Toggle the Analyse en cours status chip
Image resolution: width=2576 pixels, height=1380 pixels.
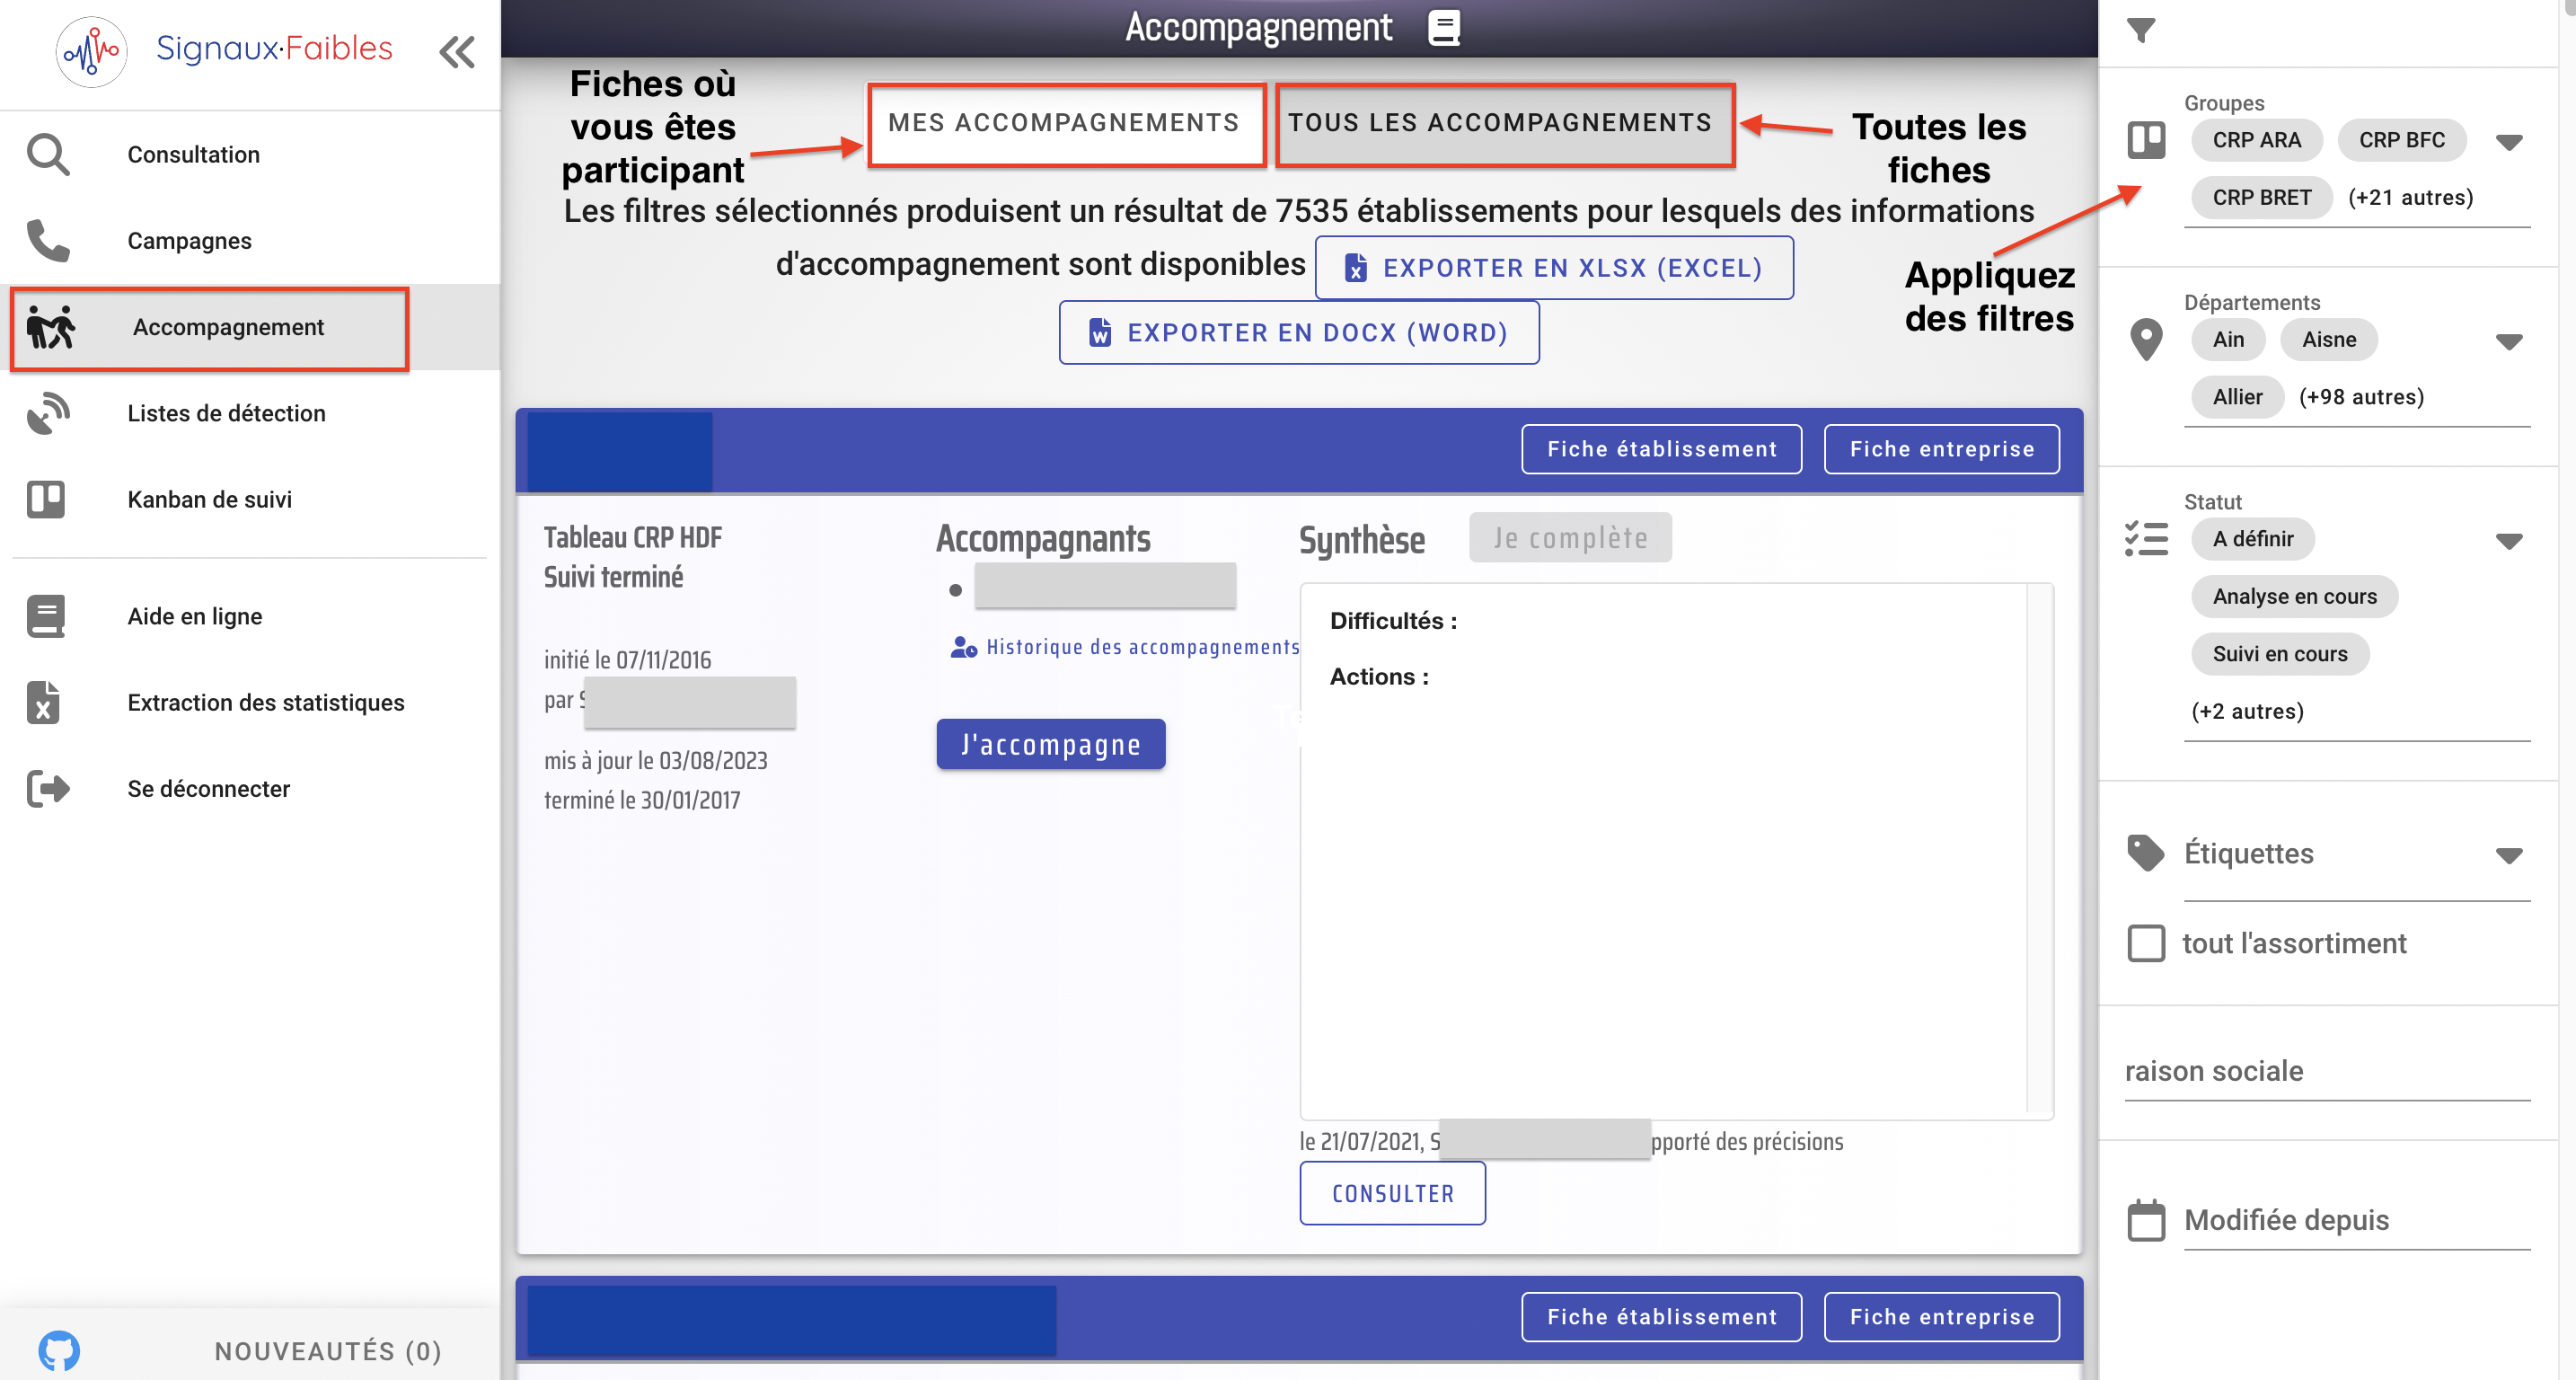[2294, 597]
